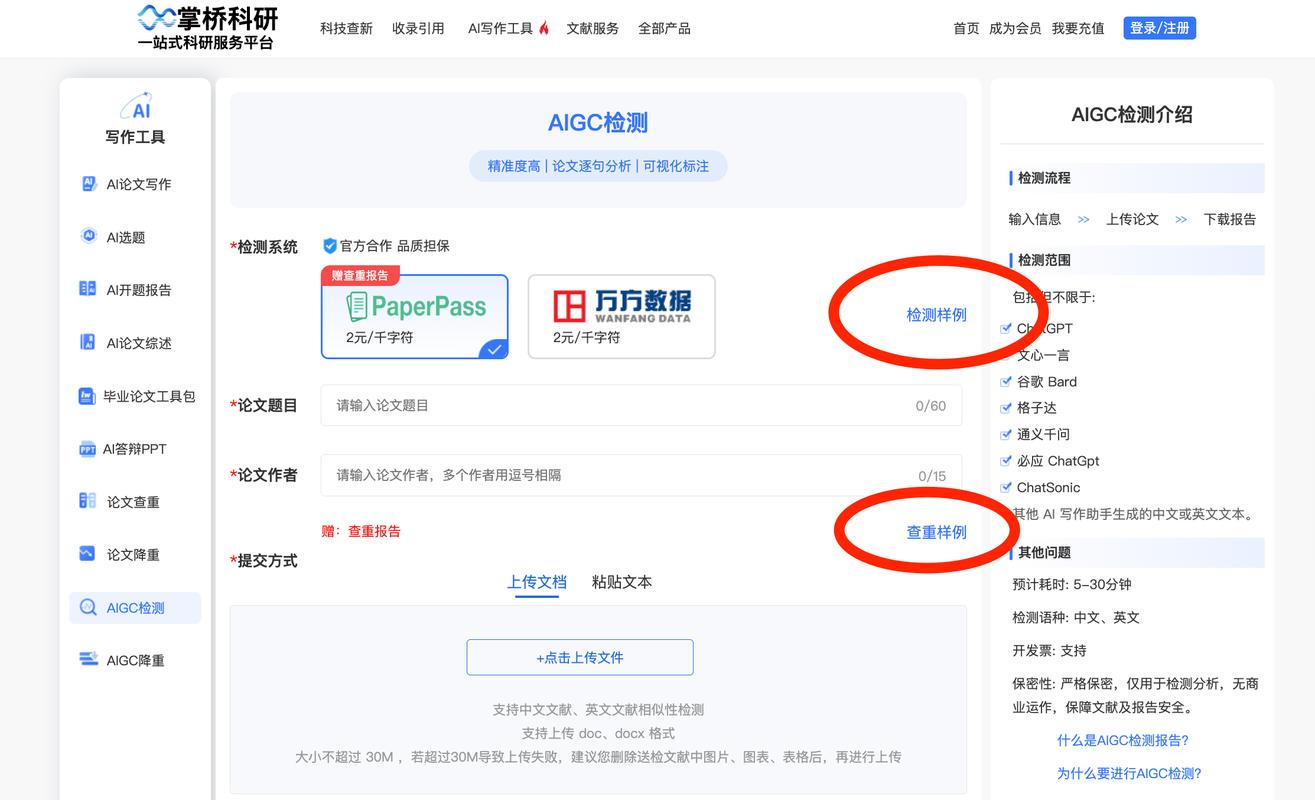
Task: Click 我要充值 link
Action: tap(1078, 28)
